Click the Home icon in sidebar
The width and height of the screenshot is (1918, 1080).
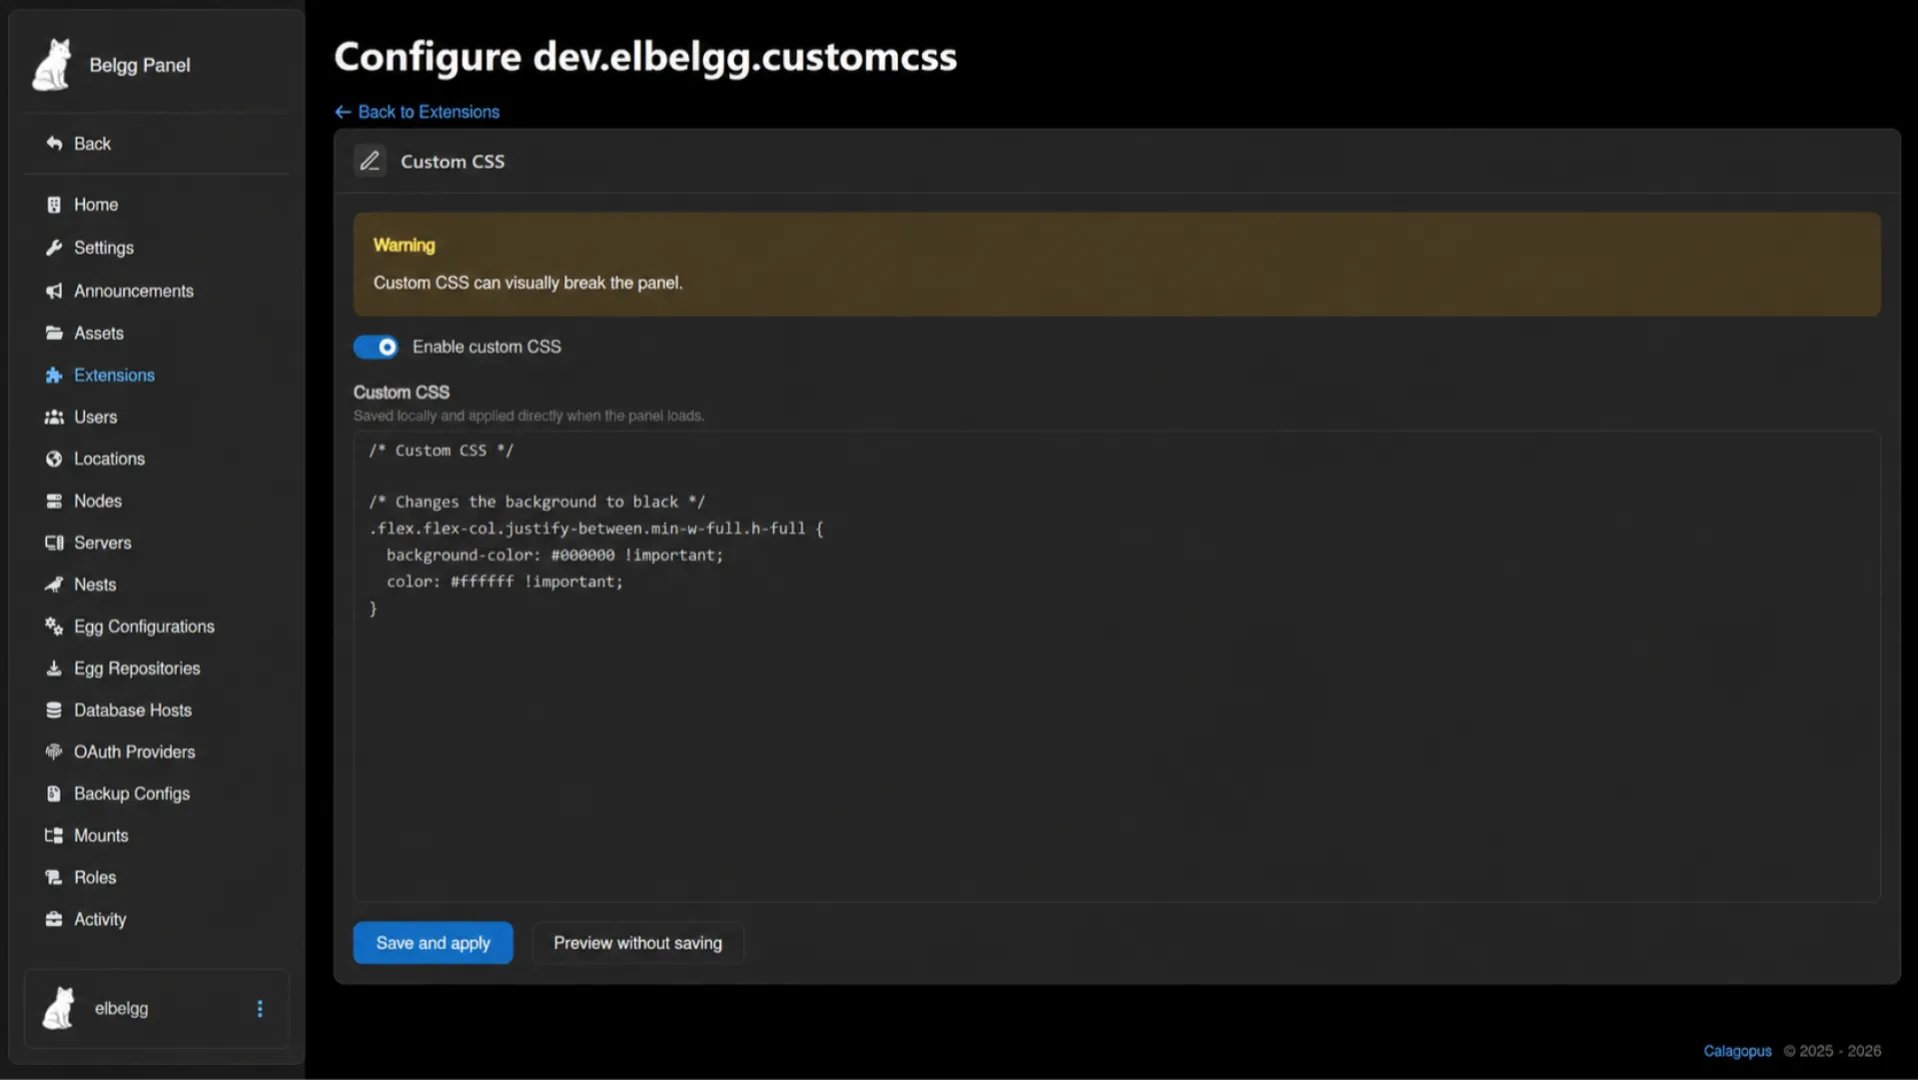54,205
